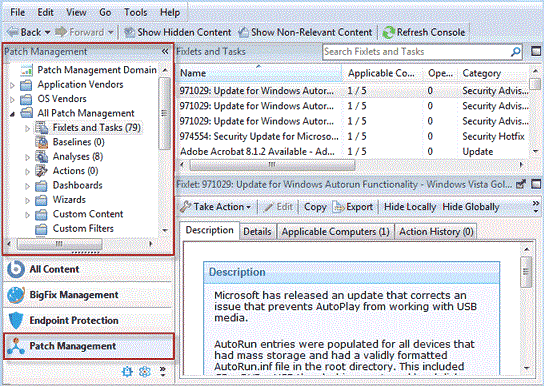Click the Analyses (8) tree icon
The image size is (544, 386).
[x=42, y=156]
